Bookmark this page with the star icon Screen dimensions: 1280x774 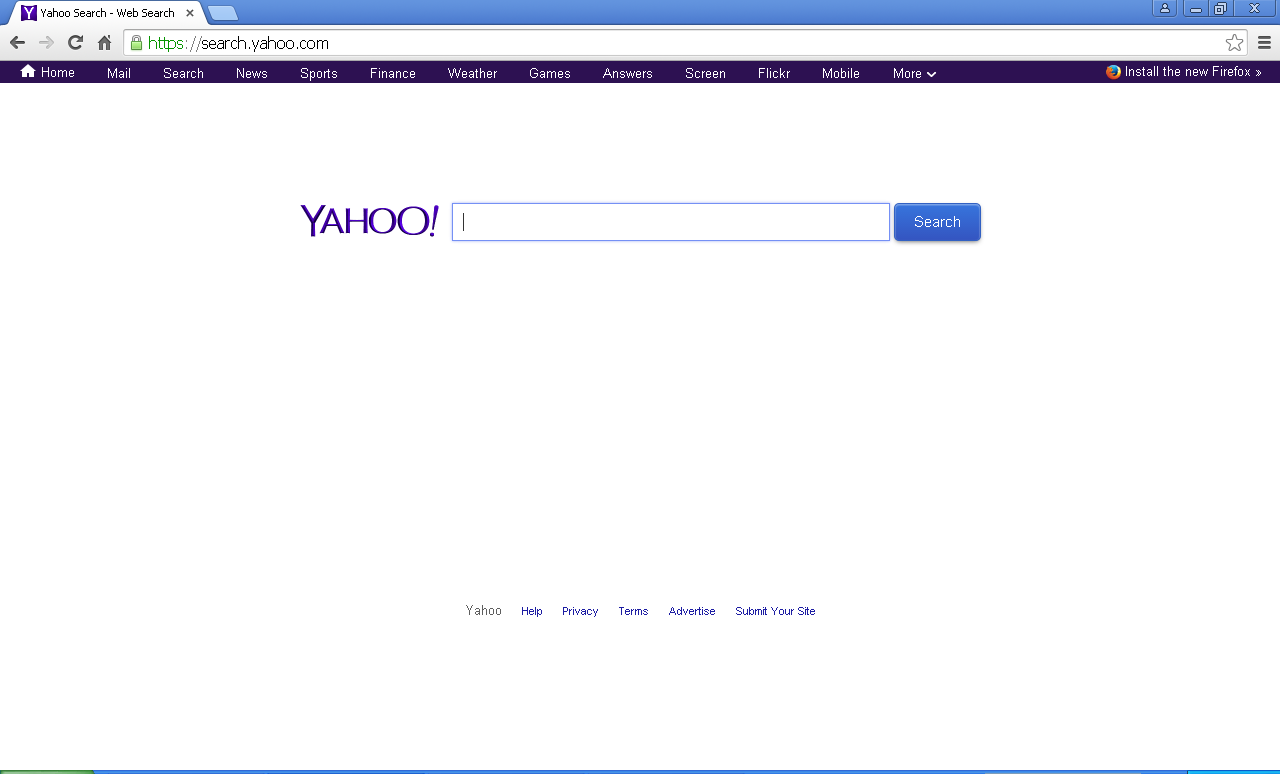[1234, 43]
